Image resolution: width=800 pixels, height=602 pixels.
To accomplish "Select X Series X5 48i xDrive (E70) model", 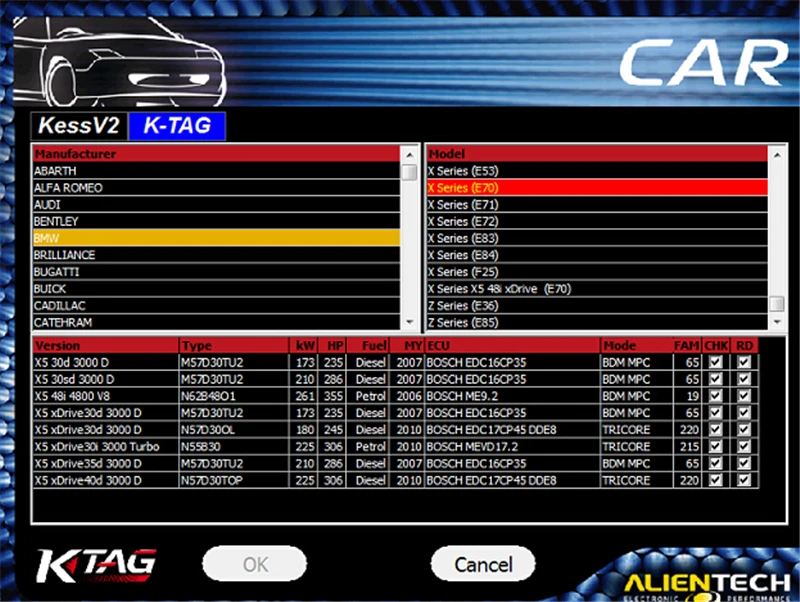I will pos(597,288).
